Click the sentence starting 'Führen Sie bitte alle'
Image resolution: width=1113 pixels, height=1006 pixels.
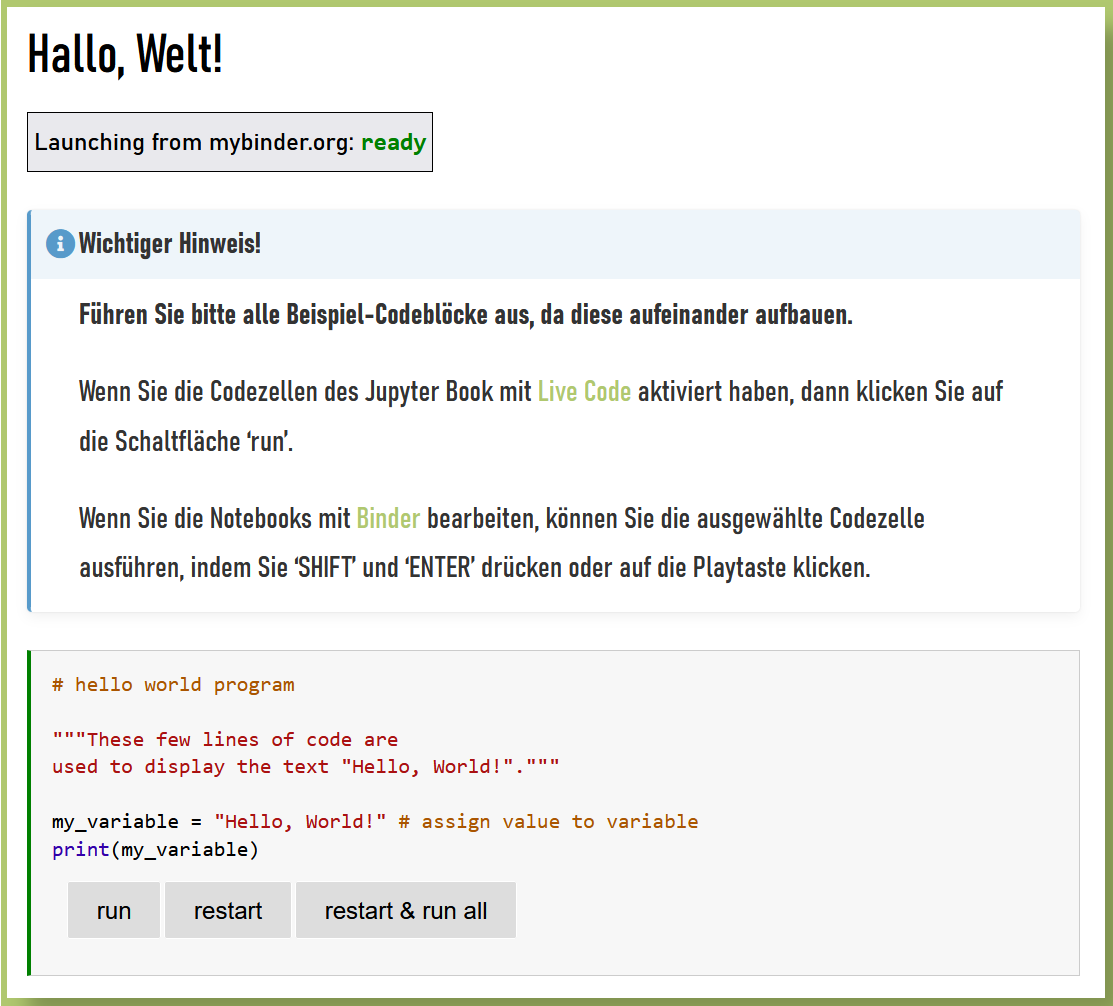465,315
